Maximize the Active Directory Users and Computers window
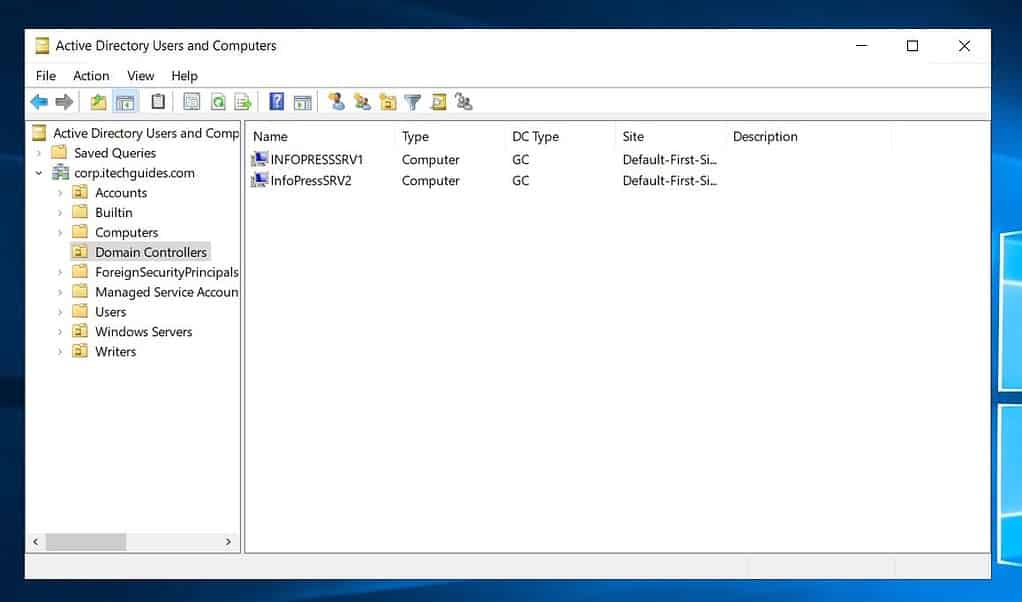1022x602 pixels. pyautogui.click(x=912, y=46)
